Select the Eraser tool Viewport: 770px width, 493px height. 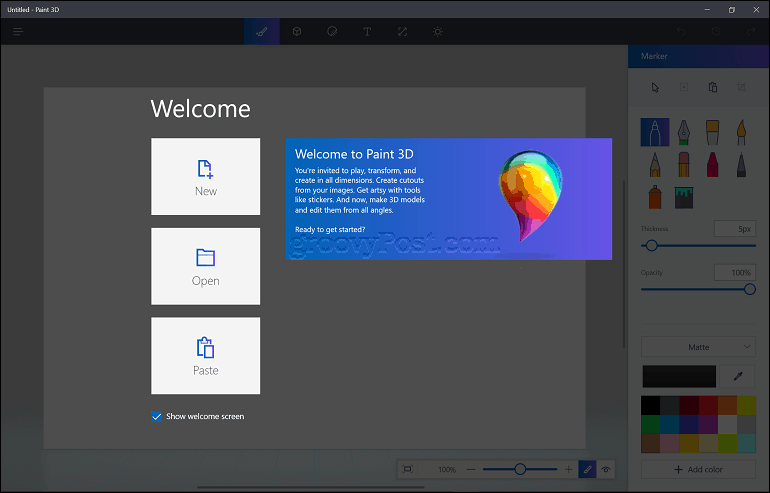(684, 164)
